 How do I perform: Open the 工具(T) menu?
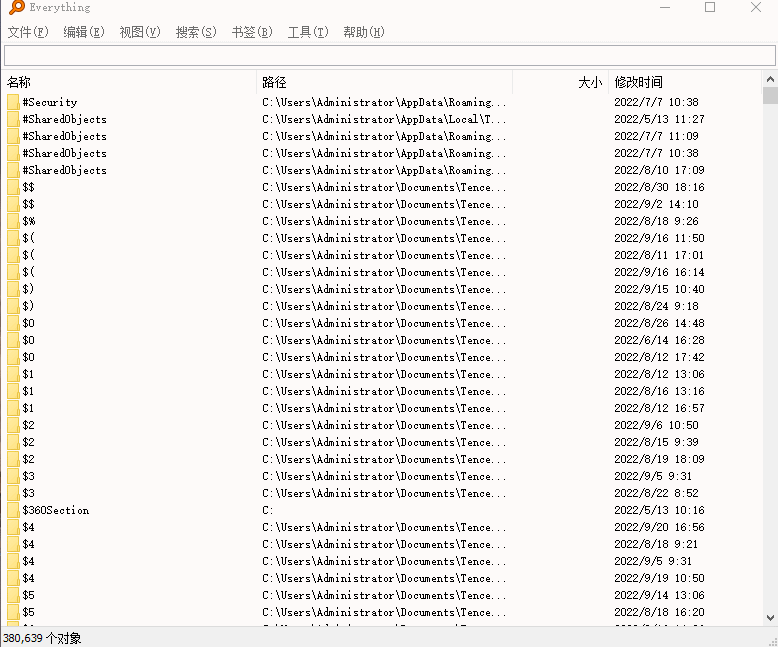(308, 32)
